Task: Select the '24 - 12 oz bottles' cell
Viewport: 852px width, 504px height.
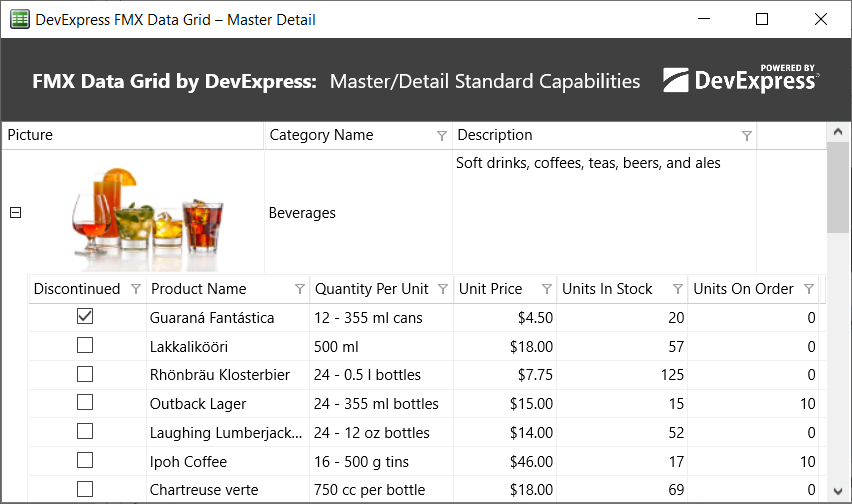Action: tap(381, 432)
